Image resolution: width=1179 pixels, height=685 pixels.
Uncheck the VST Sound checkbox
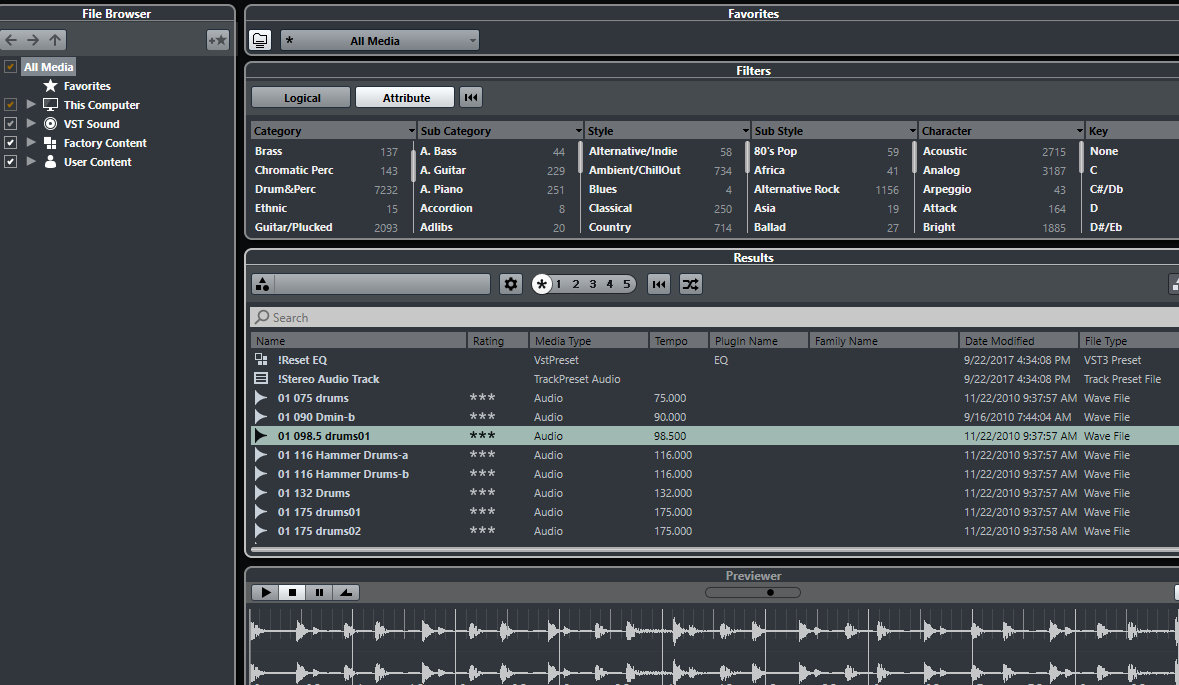click(x=10, y=124)
